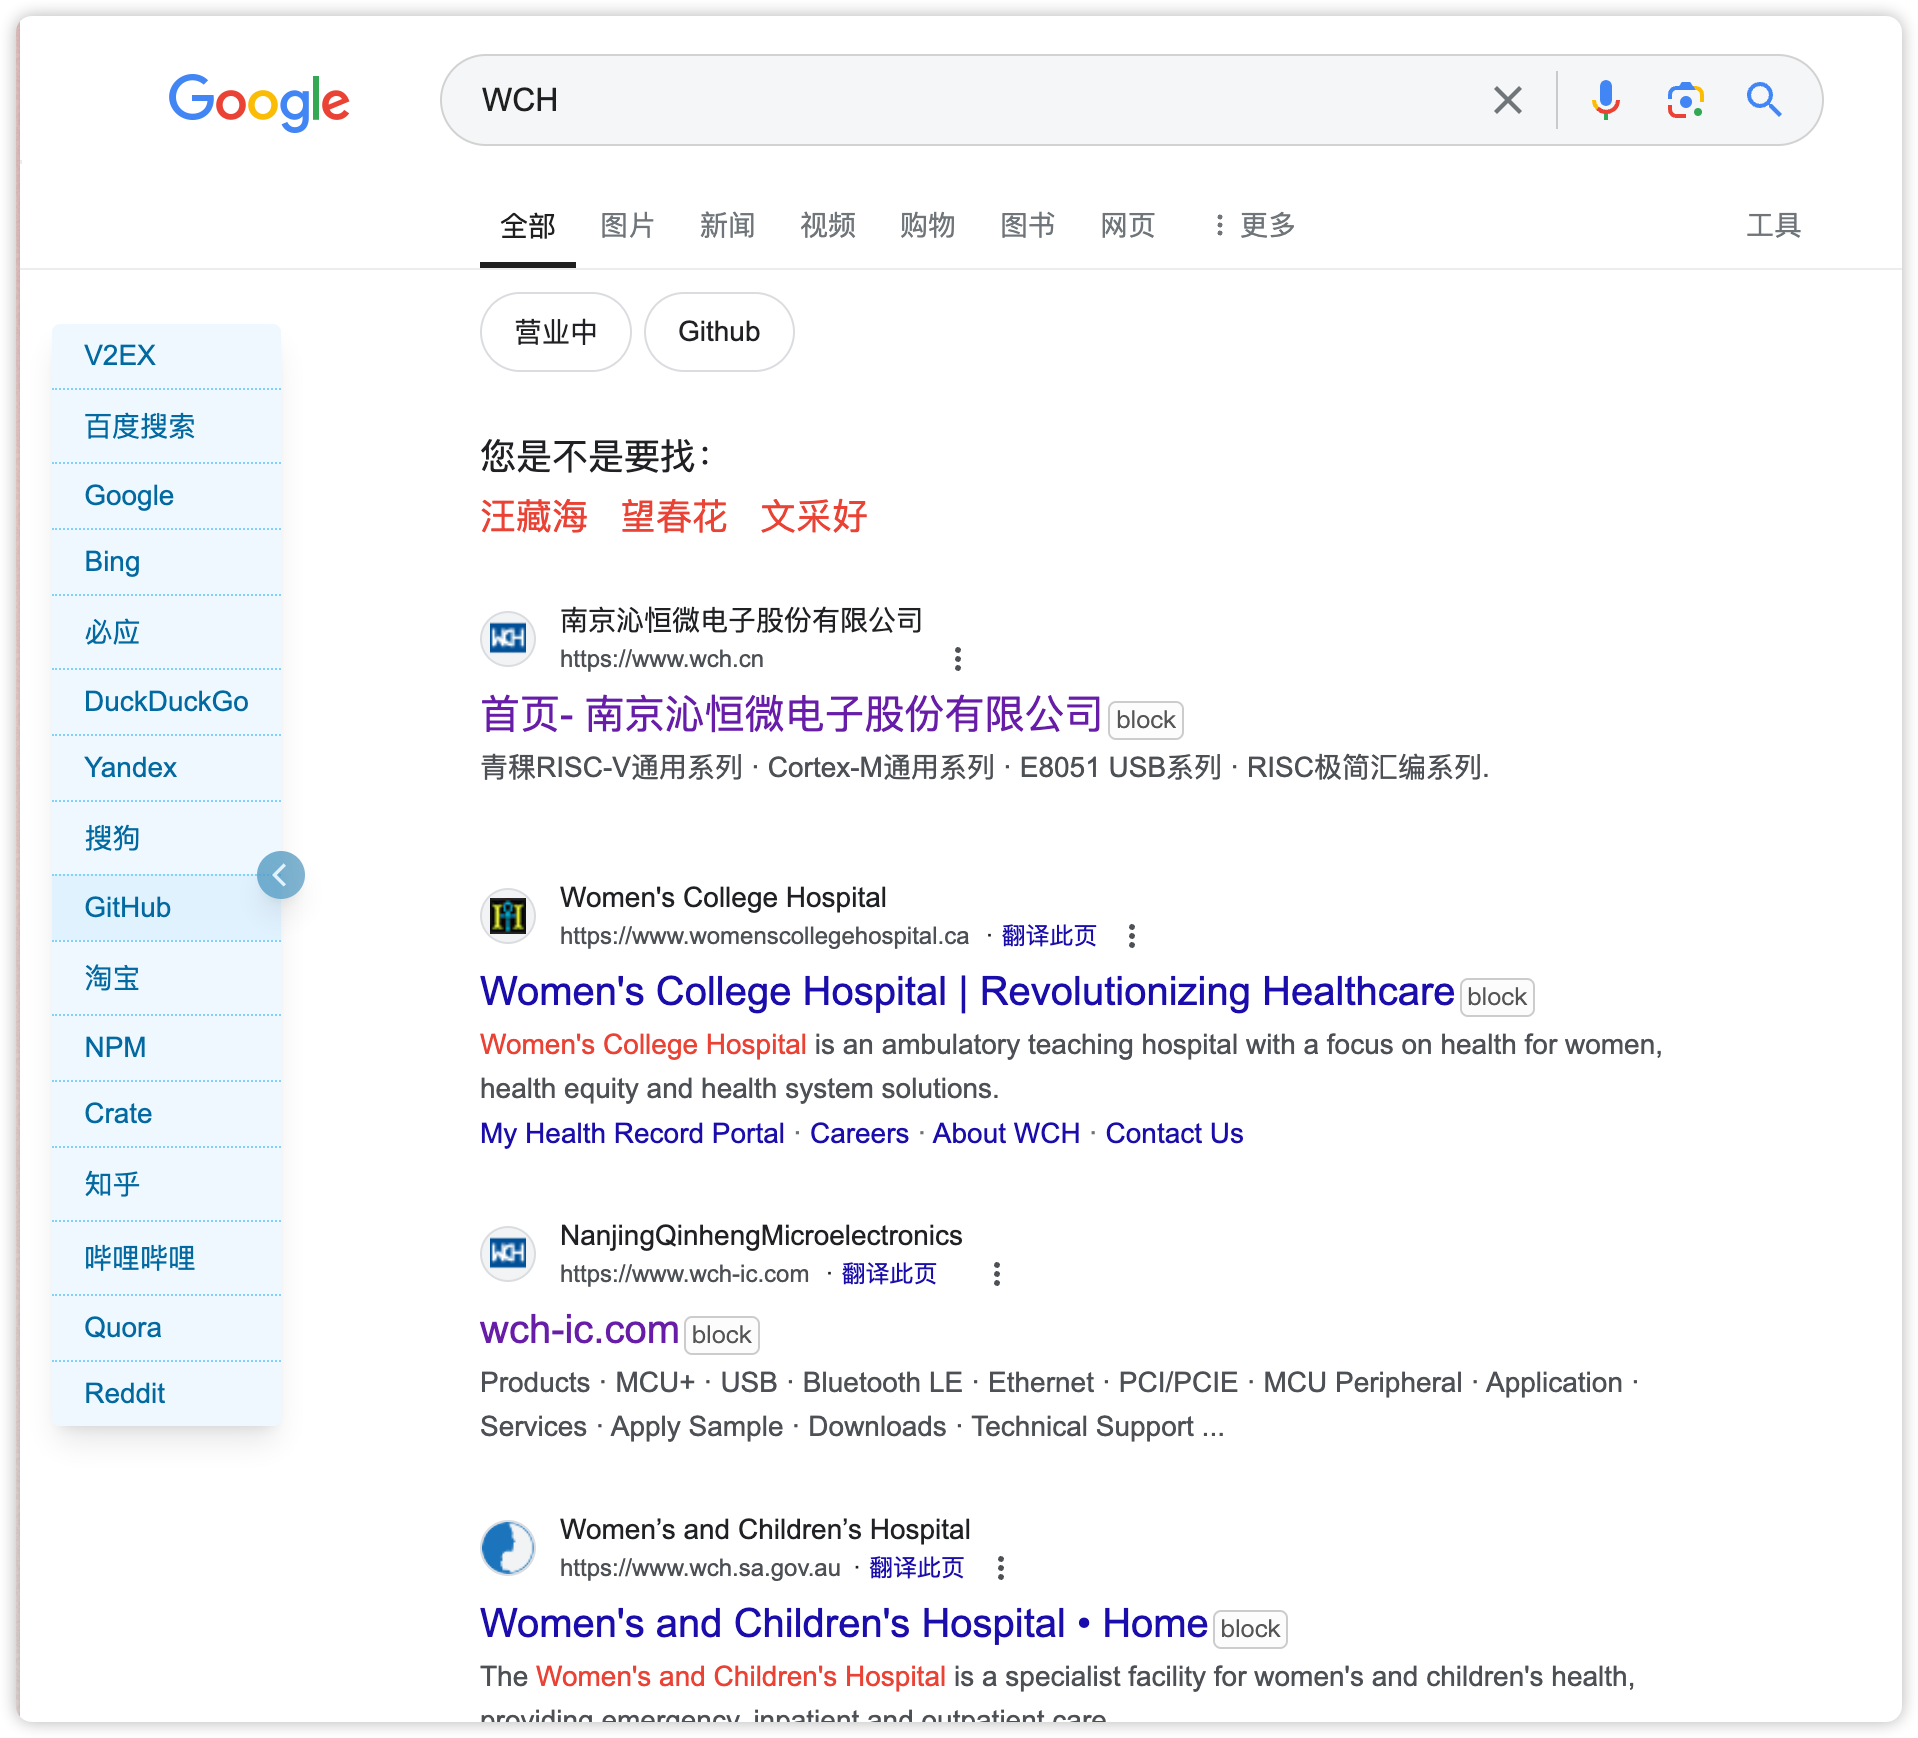Search on Crate from the sidebar

click(x=166, y=1114)
